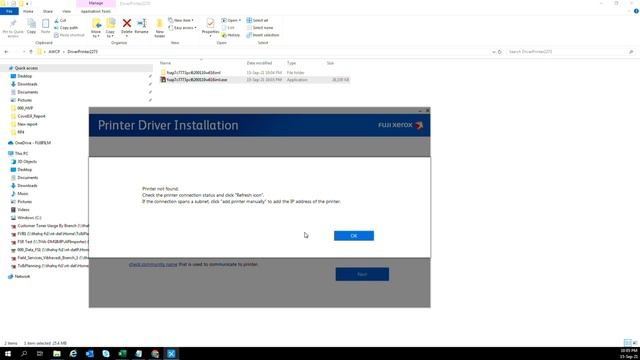The image size is (640, 360).
Task: Click OK in the Printer not found dialog
Action: tap(353, 236)
